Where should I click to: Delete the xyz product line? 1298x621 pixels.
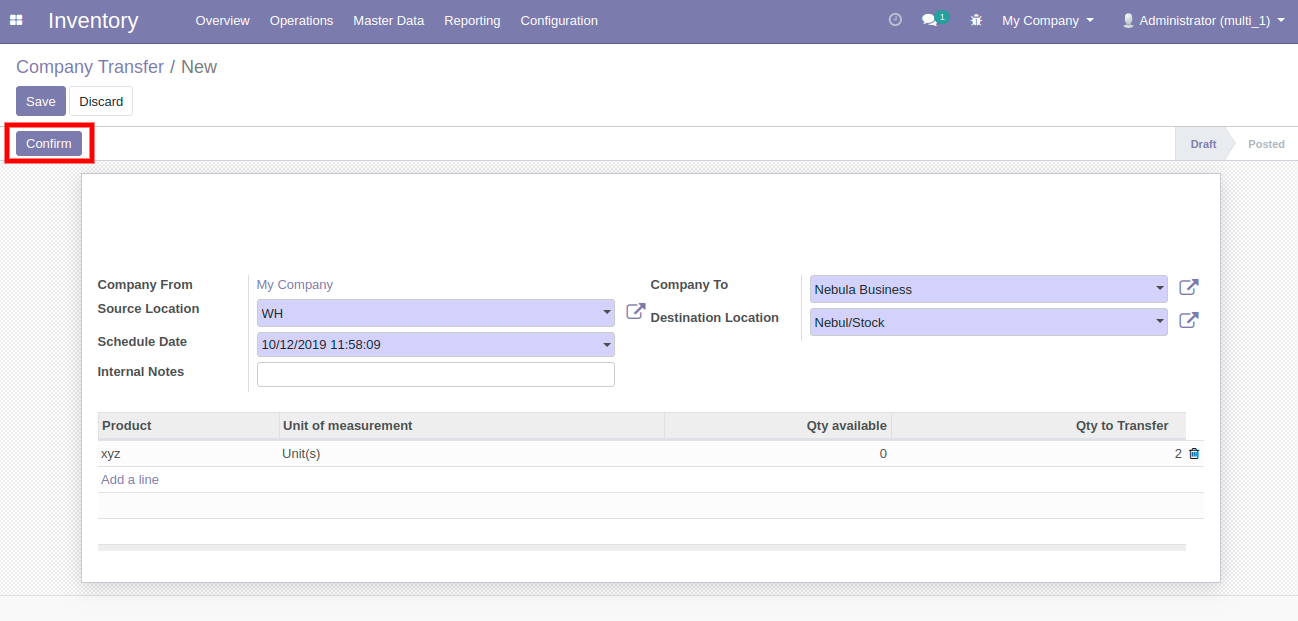click(1194, 454)
